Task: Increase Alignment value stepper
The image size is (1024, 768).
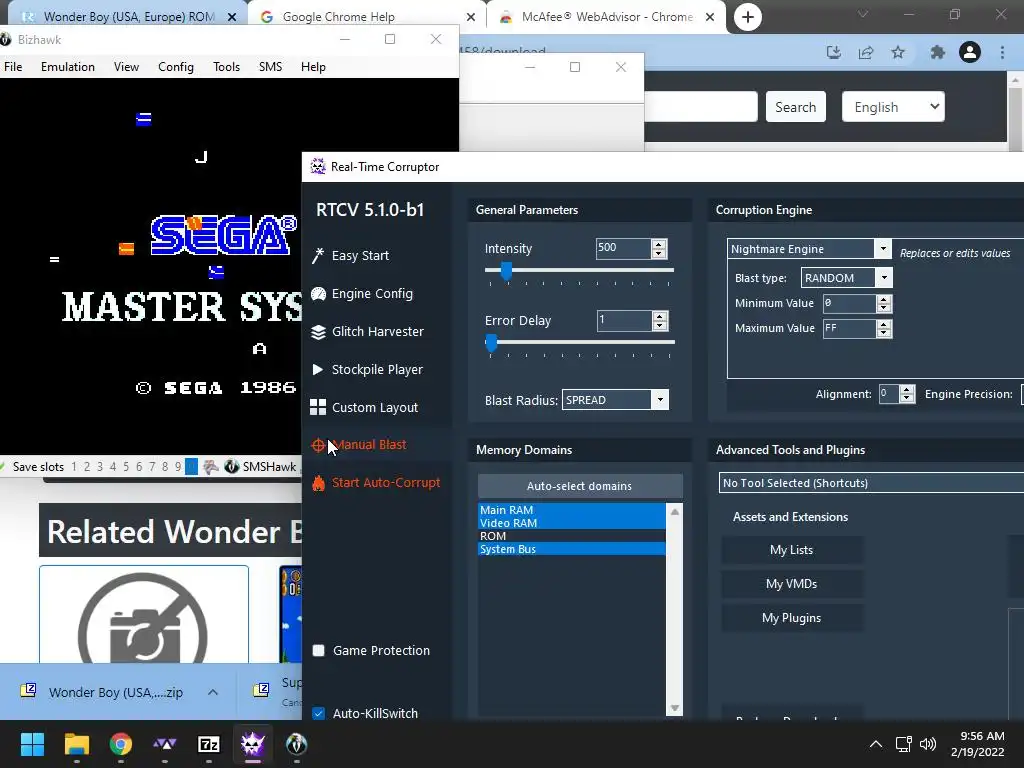Action: point(906,390)
